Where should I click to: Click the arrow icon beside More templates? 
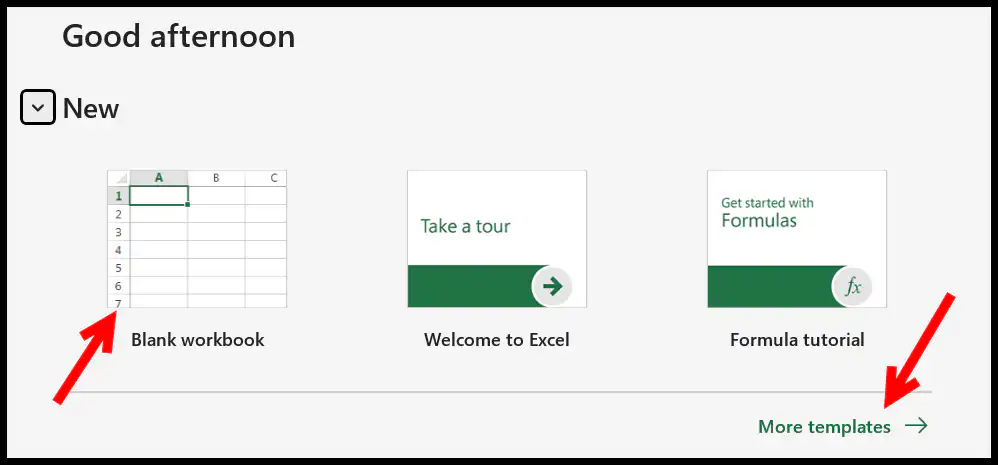tap(916, 426)
